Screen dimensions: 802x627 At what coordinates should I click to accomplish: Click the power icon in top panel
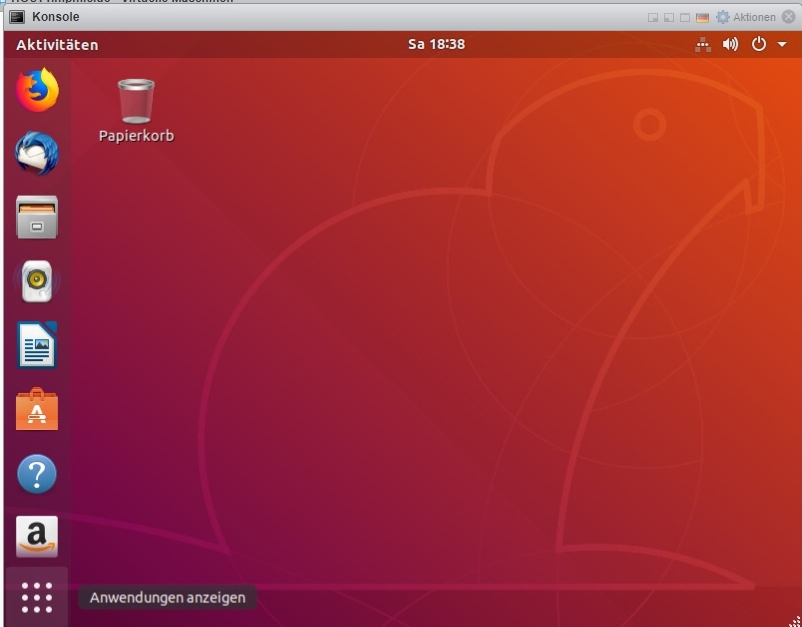point(759,44)
